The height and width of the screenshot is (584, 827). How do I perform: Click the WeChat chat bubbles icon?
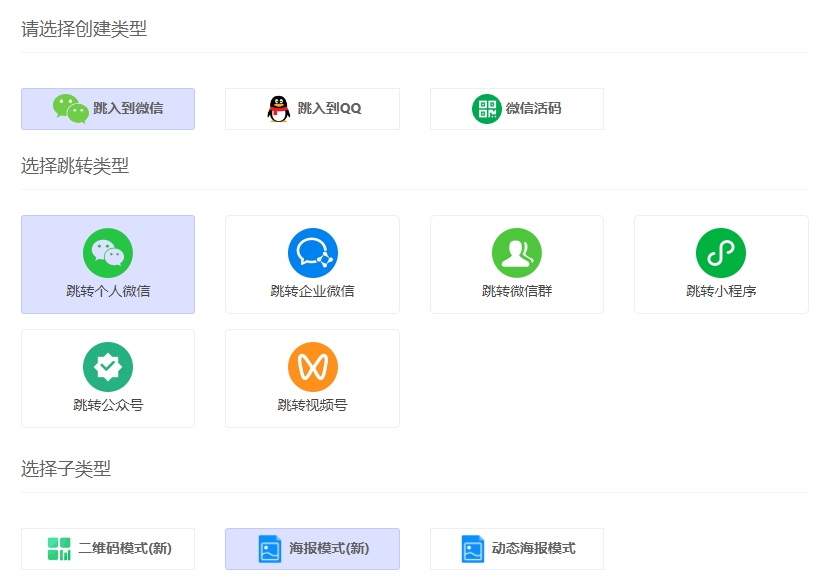coord(71,109)
